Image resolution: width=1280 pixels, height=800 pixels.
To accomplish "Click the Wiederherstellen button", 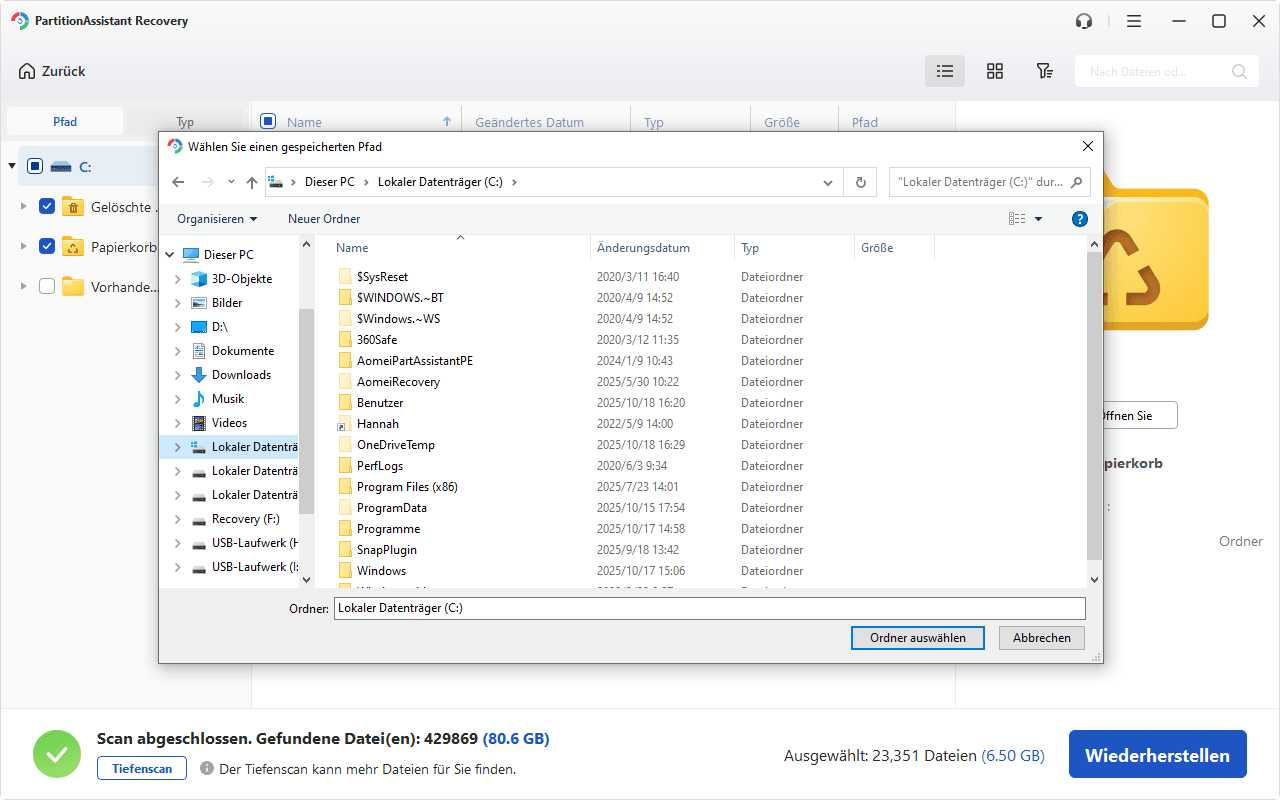I will 1158,754.
